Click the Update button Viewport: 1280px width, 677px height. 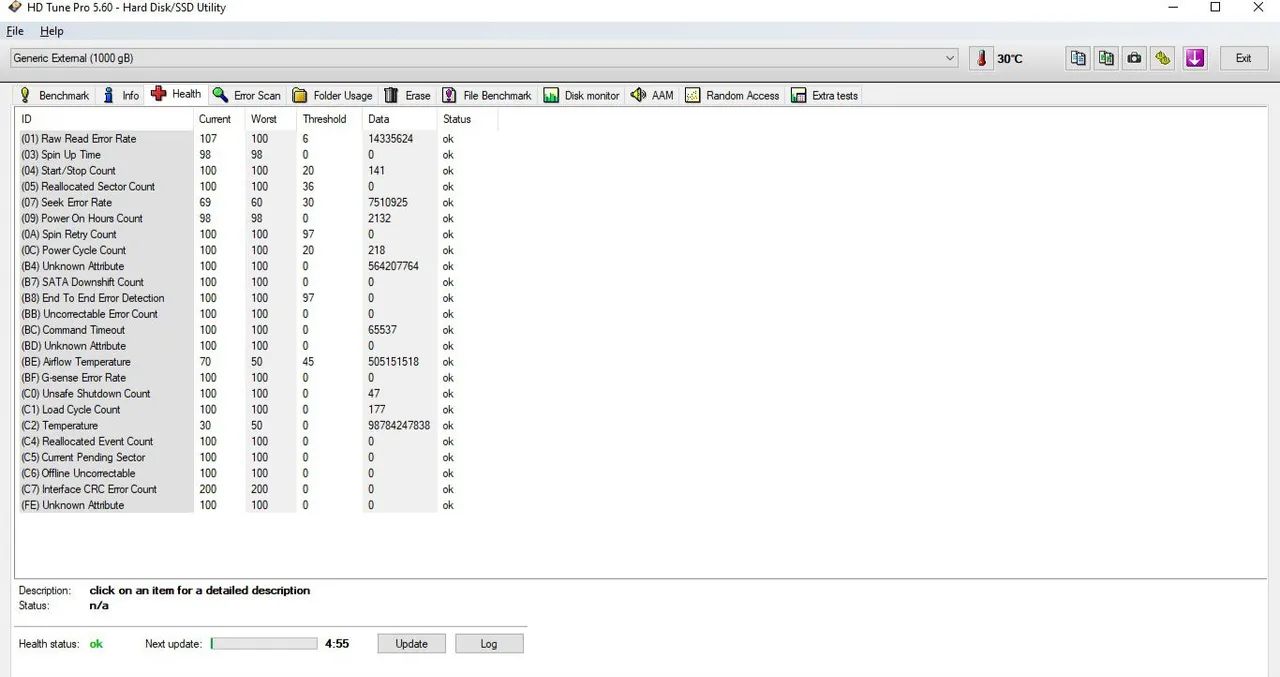tap(411, 644)
